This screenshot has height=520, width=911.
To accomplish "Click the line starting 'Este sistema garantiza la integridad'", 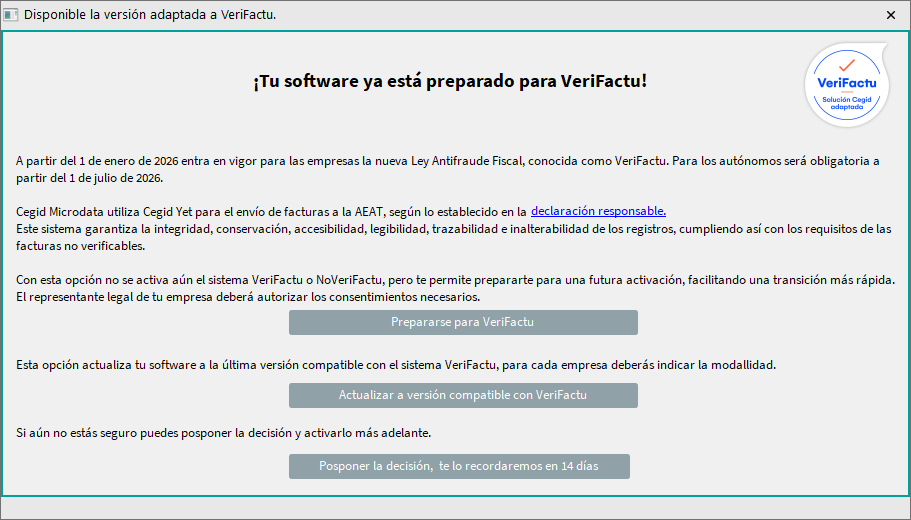I will (x=454, y=238).
